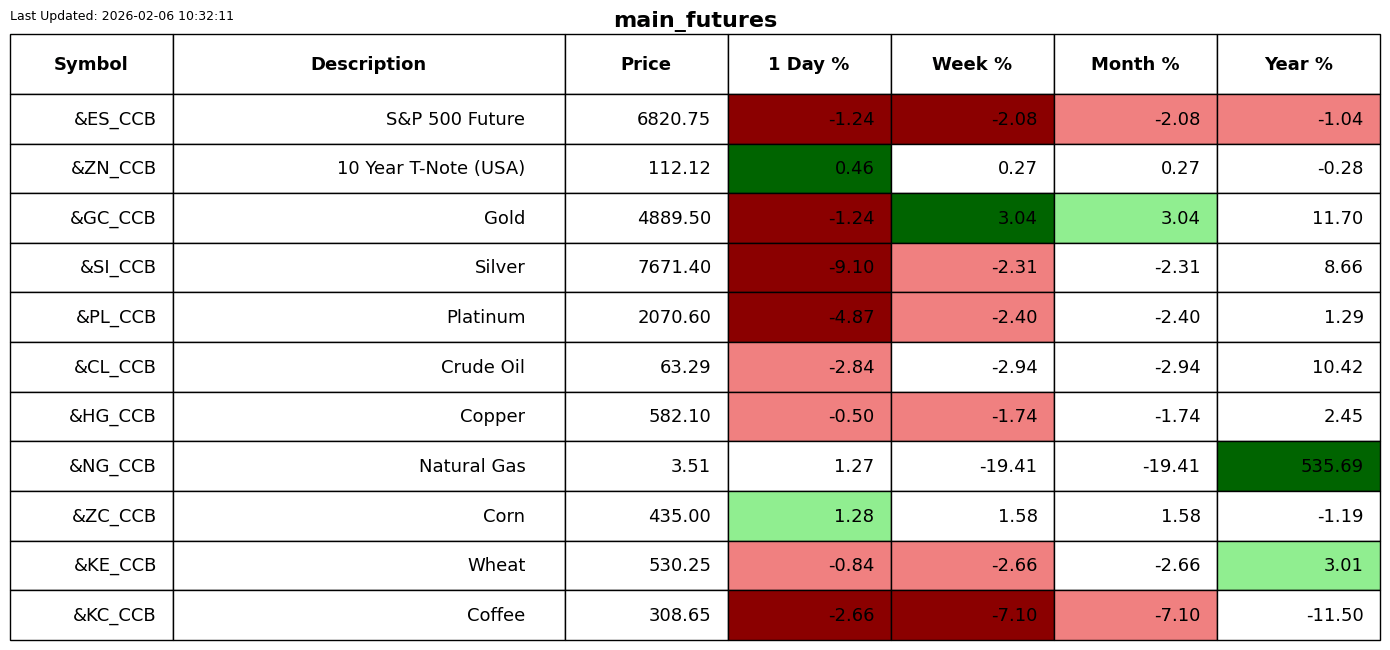Click the dark green Gold Week cell
This screenshot has height=650, width=1390.
972,218
